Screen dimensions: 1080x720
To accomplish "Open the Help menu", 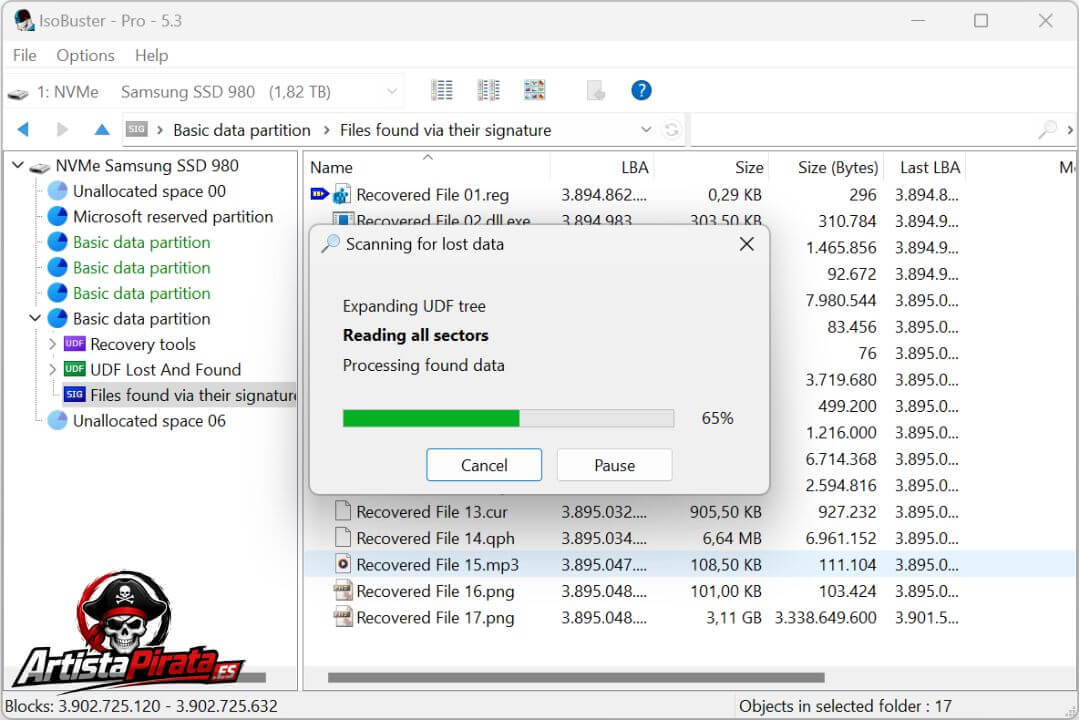I will click(152, 55).
